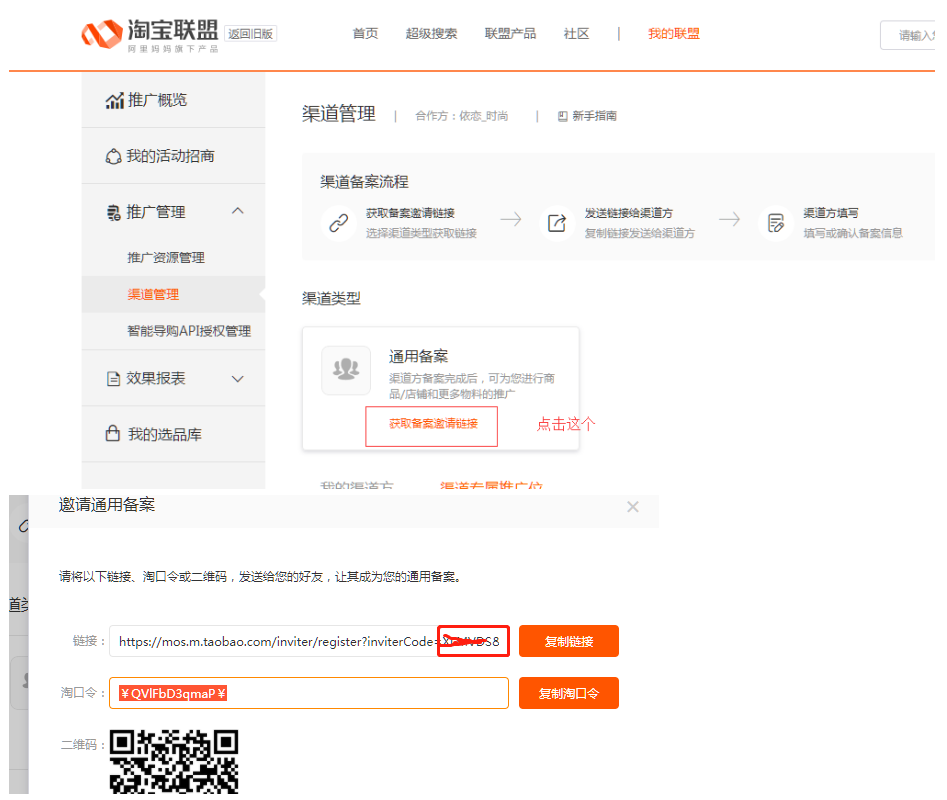
Task: Click the 我的活动招商 sidebar icon
Action: (114, 156)
